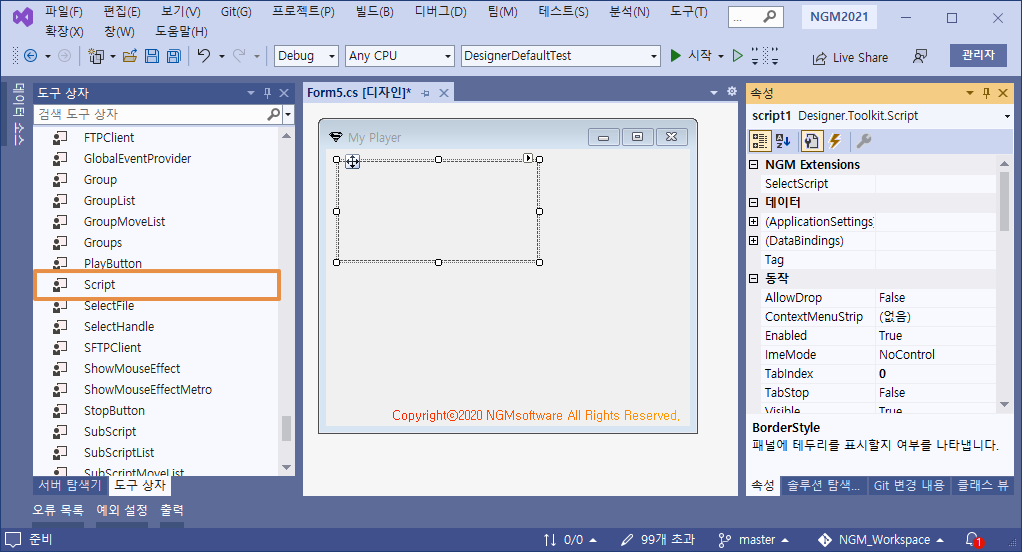1022x552 pixels.
Task: Click the new project toolbar icon
Action: tap(96, 56)
